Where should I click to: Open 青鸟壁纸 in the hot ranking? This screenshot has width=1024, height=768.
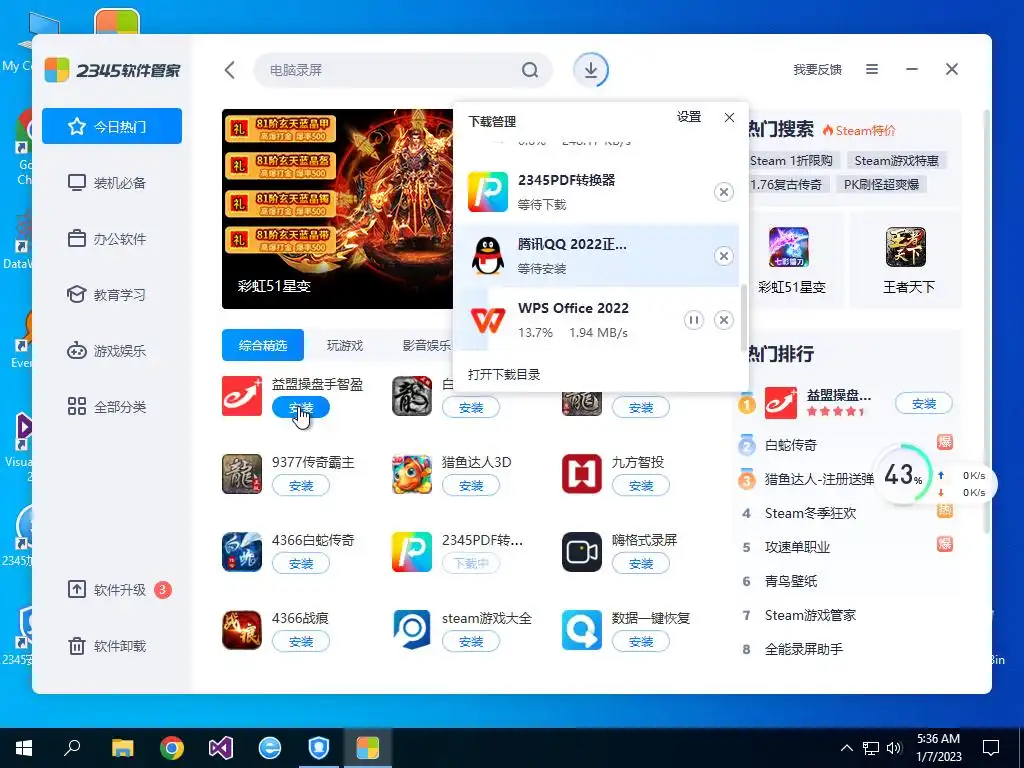click(x=791, y=581)
